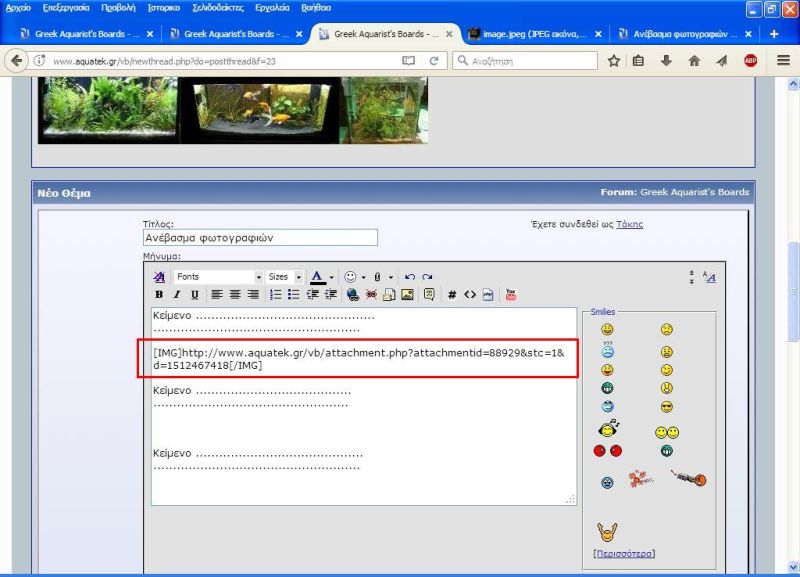Screen dimensions: 800x577
Task: Toggle bold formatting in the editor
Action: pyautogui.click(x=159, y=295)
